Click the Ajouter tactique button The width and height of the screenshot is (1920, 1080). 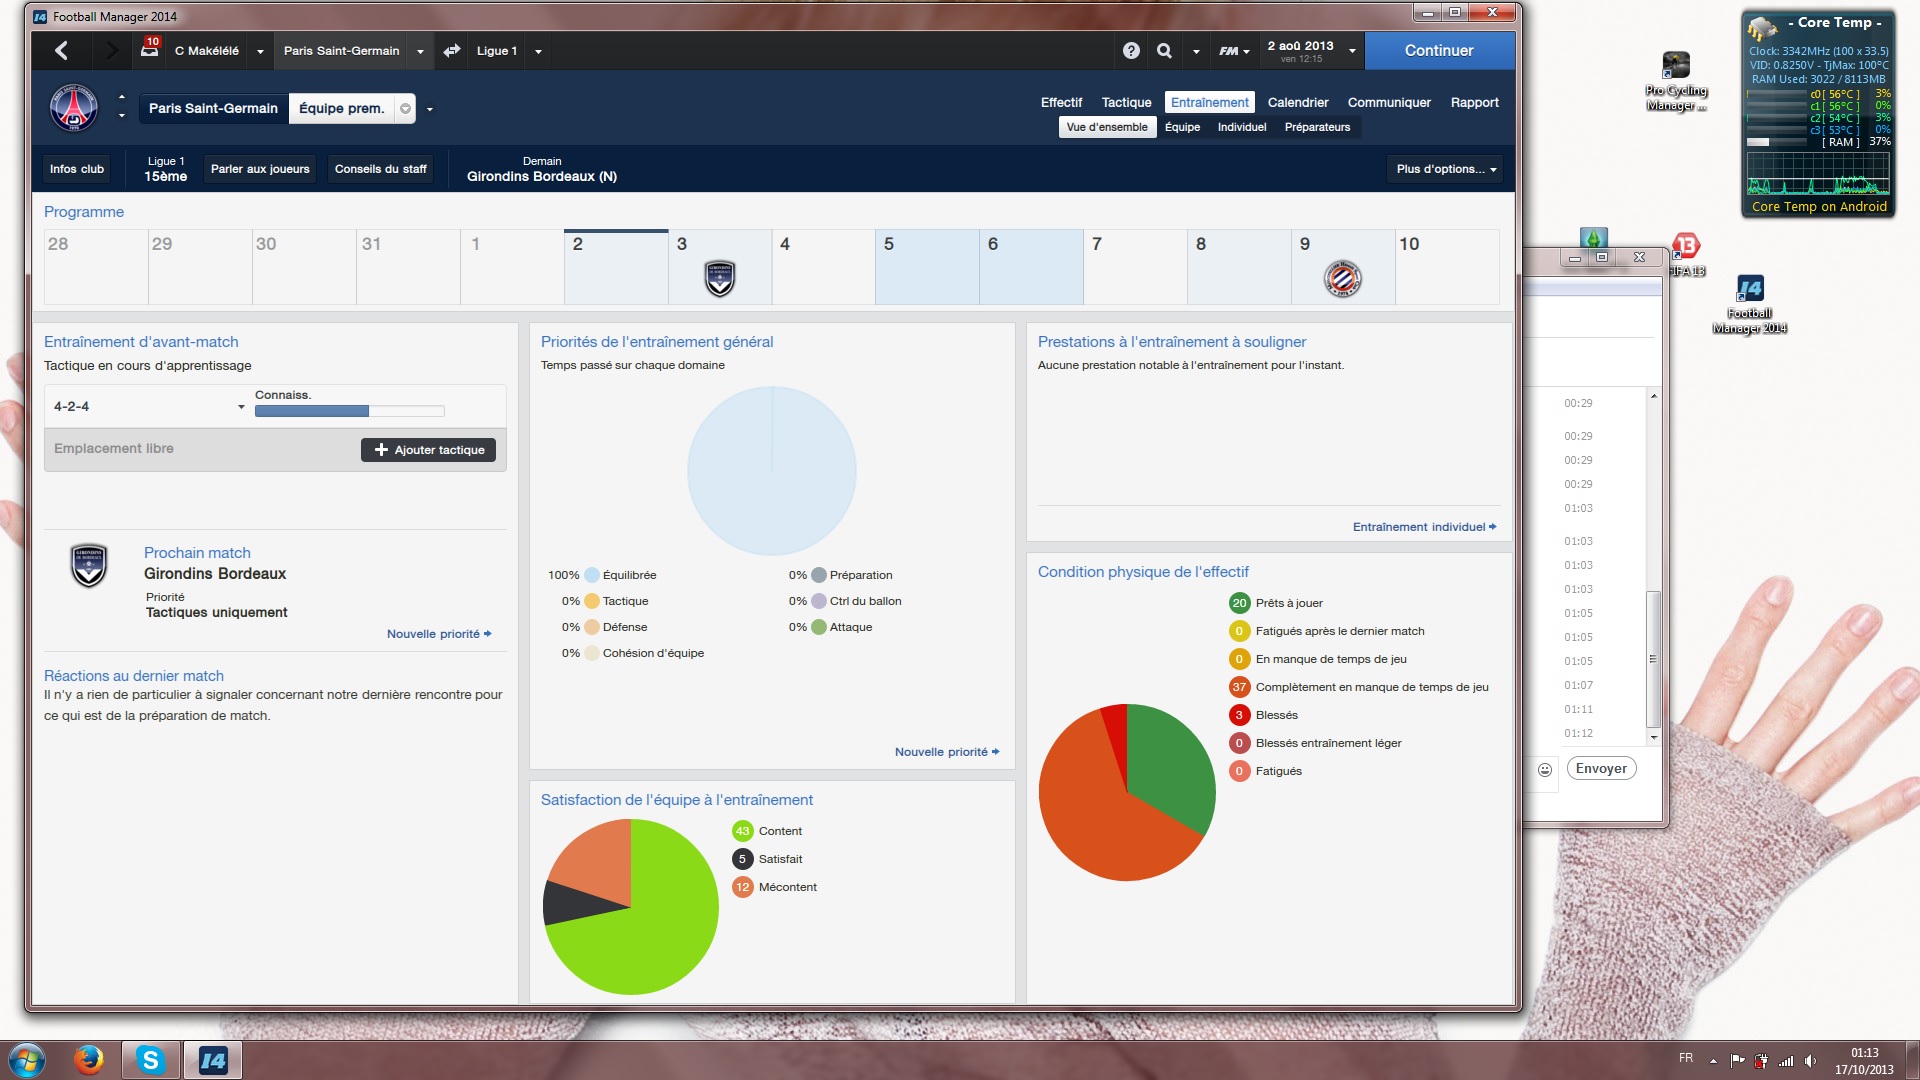tap(428, 450)
